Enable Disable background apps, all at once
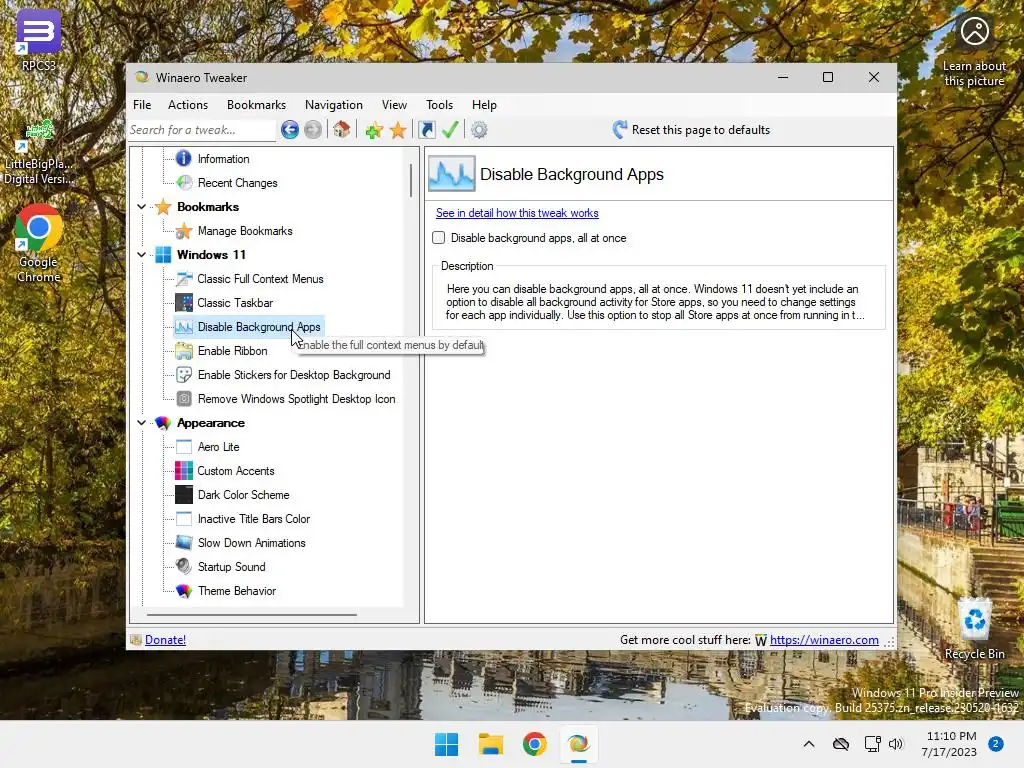Image resolution: width=1024 pixels, height=768 pixels. point(439,238)
